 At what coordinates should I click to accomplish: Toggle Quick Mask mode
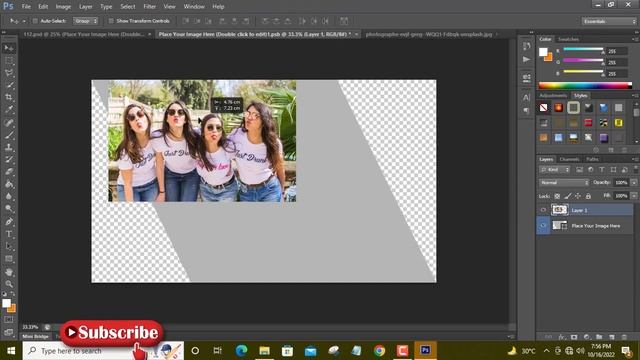coord(9,320)
